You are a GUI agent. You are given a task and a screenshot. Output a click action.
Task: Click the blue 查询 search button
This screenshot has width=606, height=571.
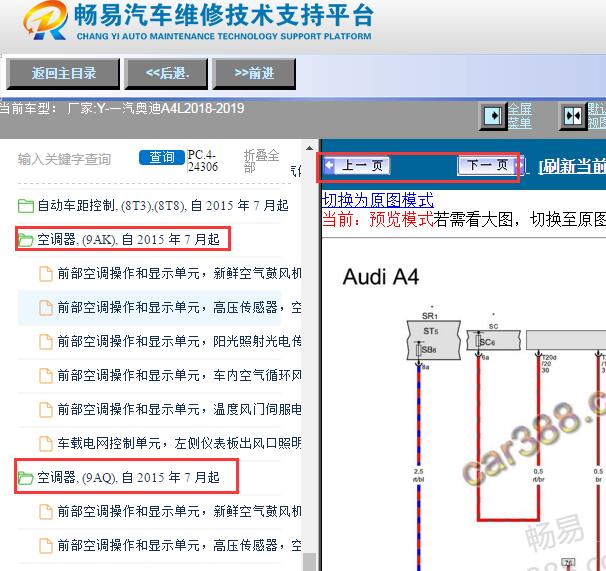coord(162,157)
